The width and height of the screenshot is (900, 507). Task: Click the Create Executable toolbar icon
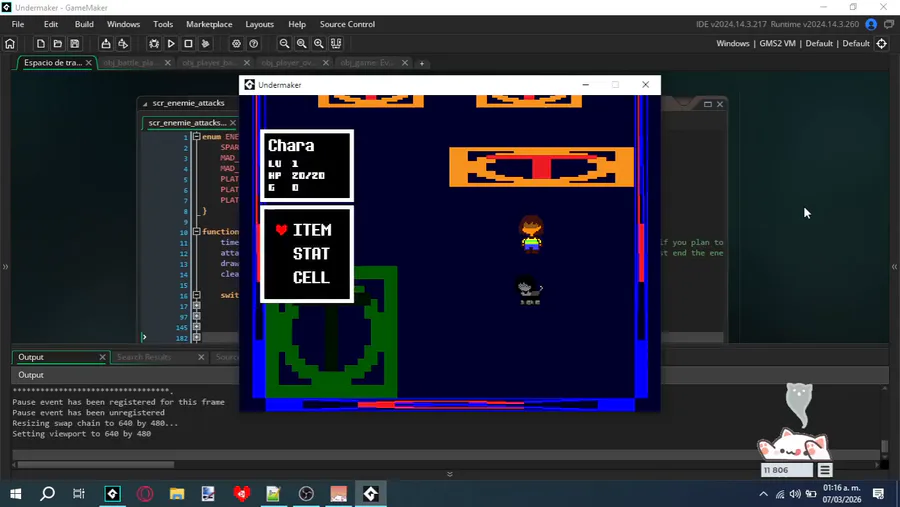[x=106, y=44]
